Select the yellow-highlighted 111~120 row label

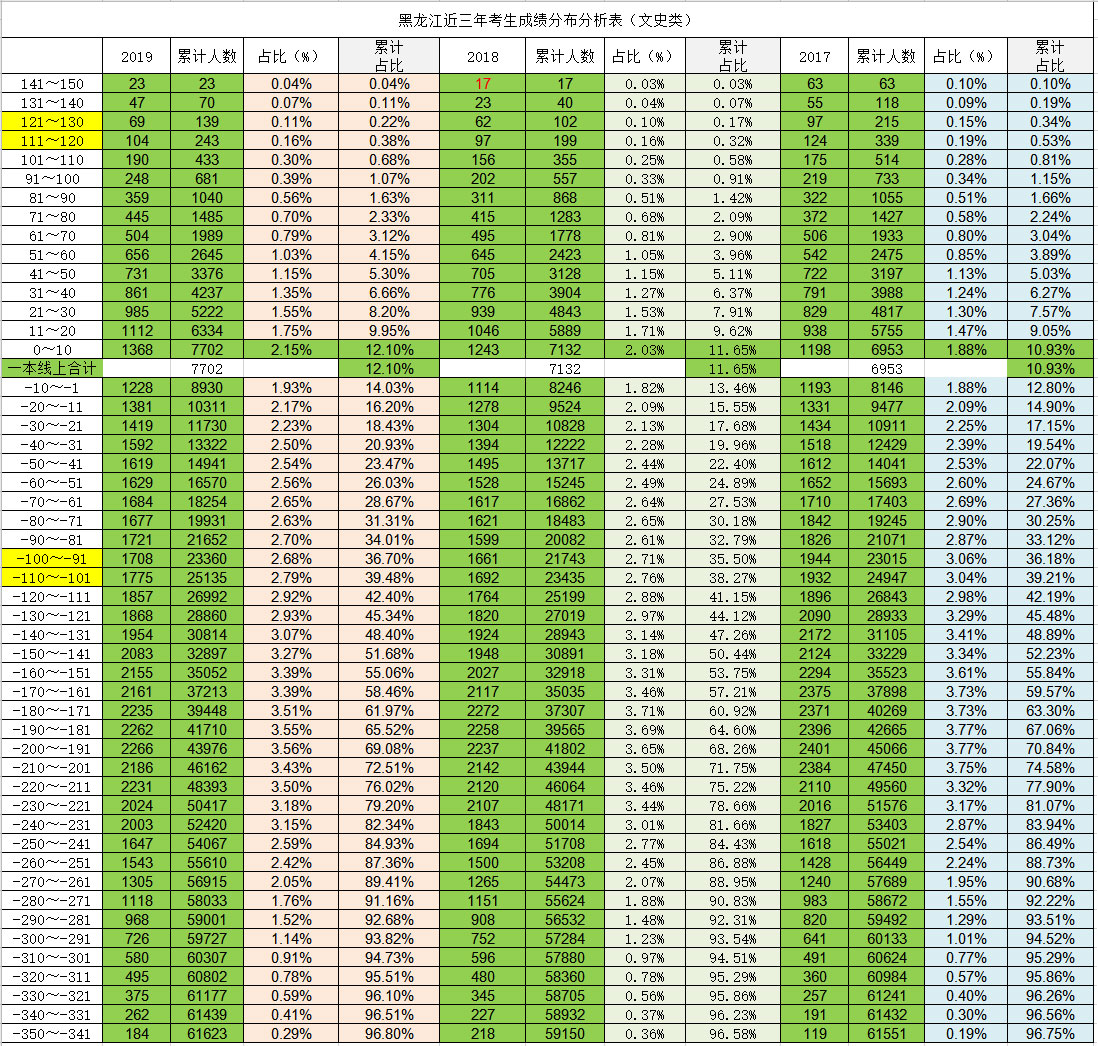pos(52,141)
